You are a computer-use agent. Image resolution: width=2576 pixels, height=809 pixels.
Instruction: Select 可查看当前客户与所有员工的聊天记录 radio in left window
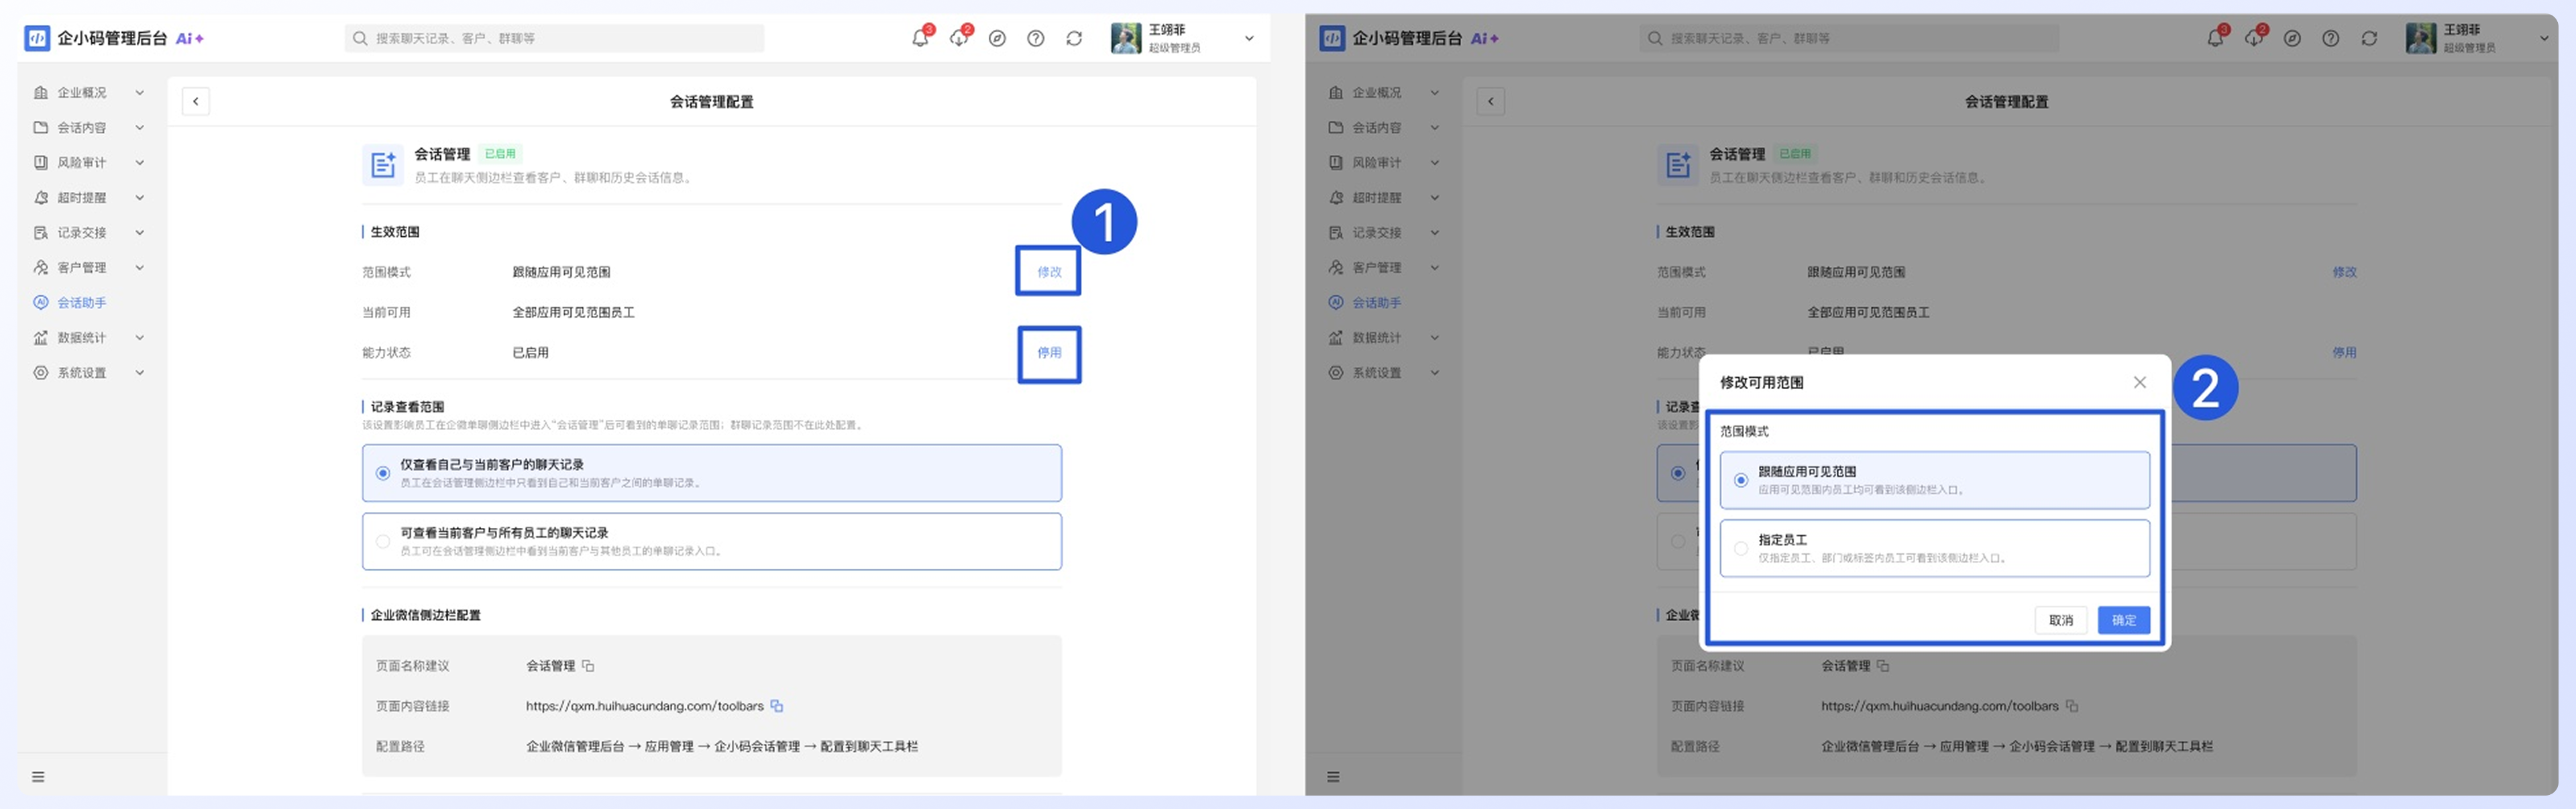pos(383,541)
